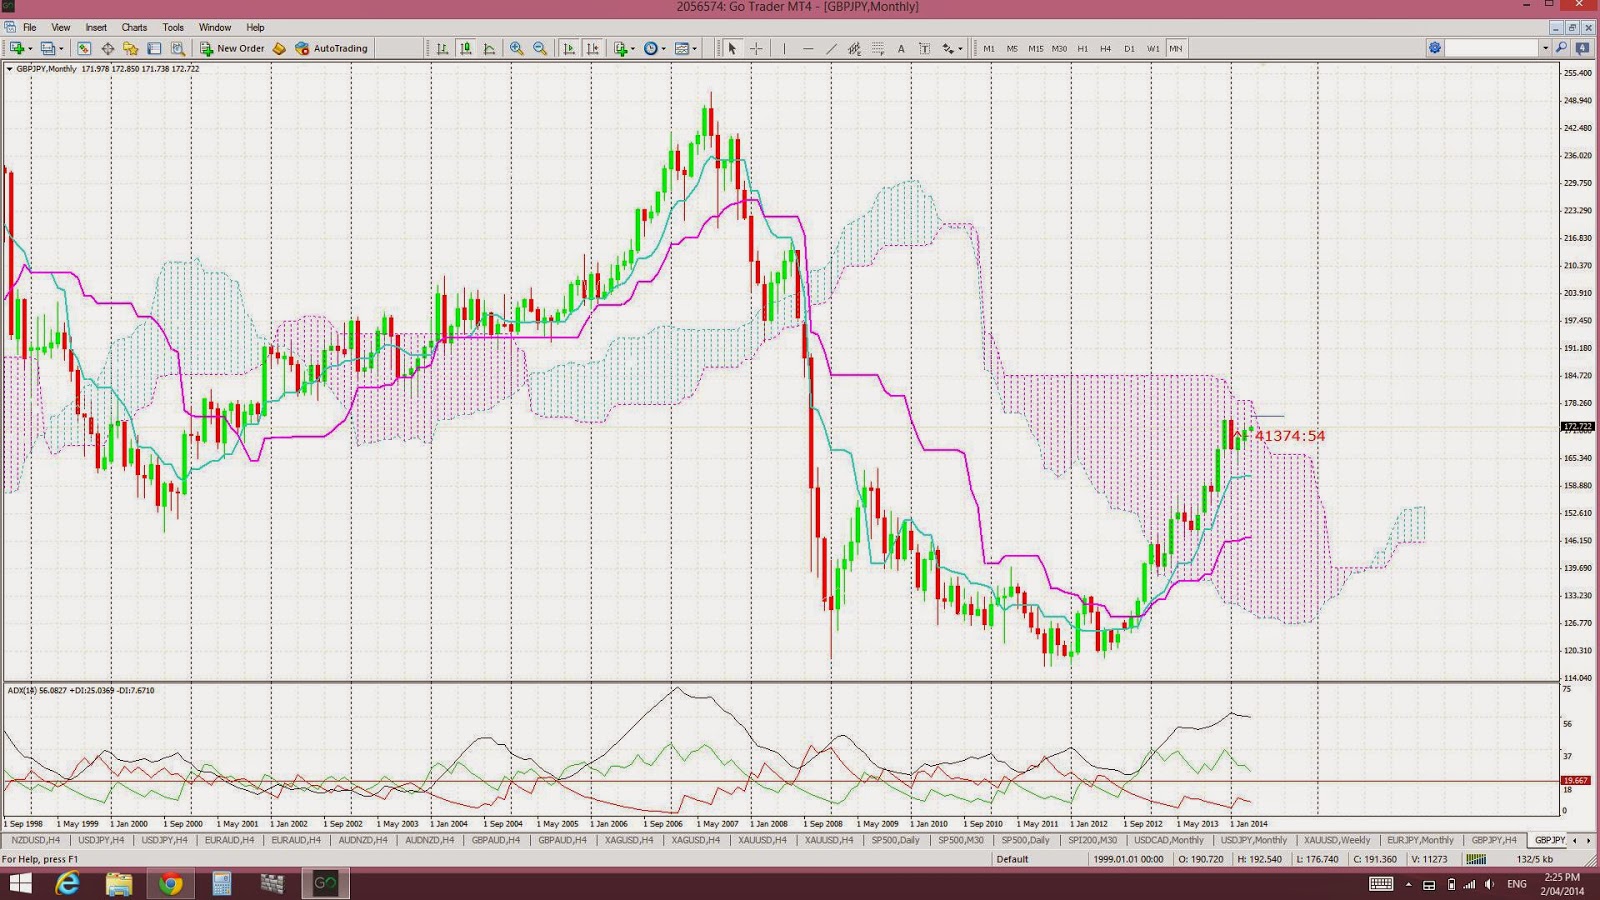Viewport: 1600px width, 900px height.
Task: Open the Charts menu
Action: tap(134, 27)
